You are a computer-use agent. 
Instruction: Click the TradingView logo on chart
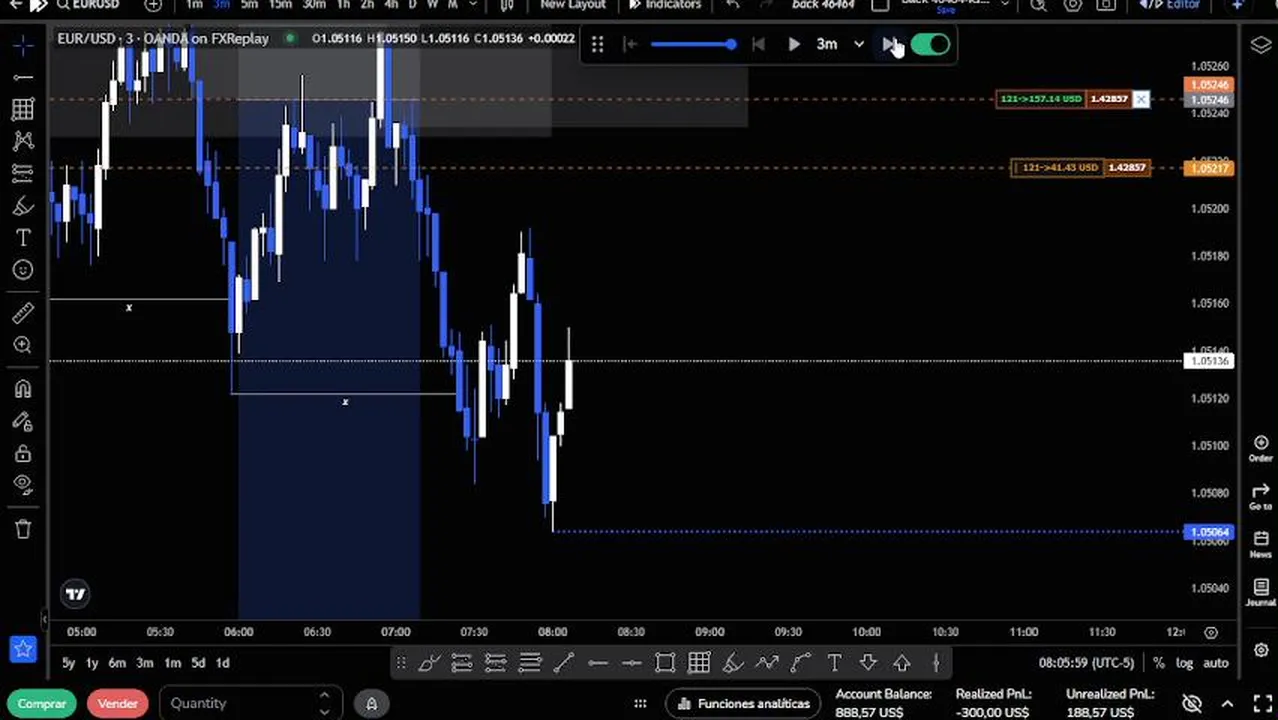[75, 595]
